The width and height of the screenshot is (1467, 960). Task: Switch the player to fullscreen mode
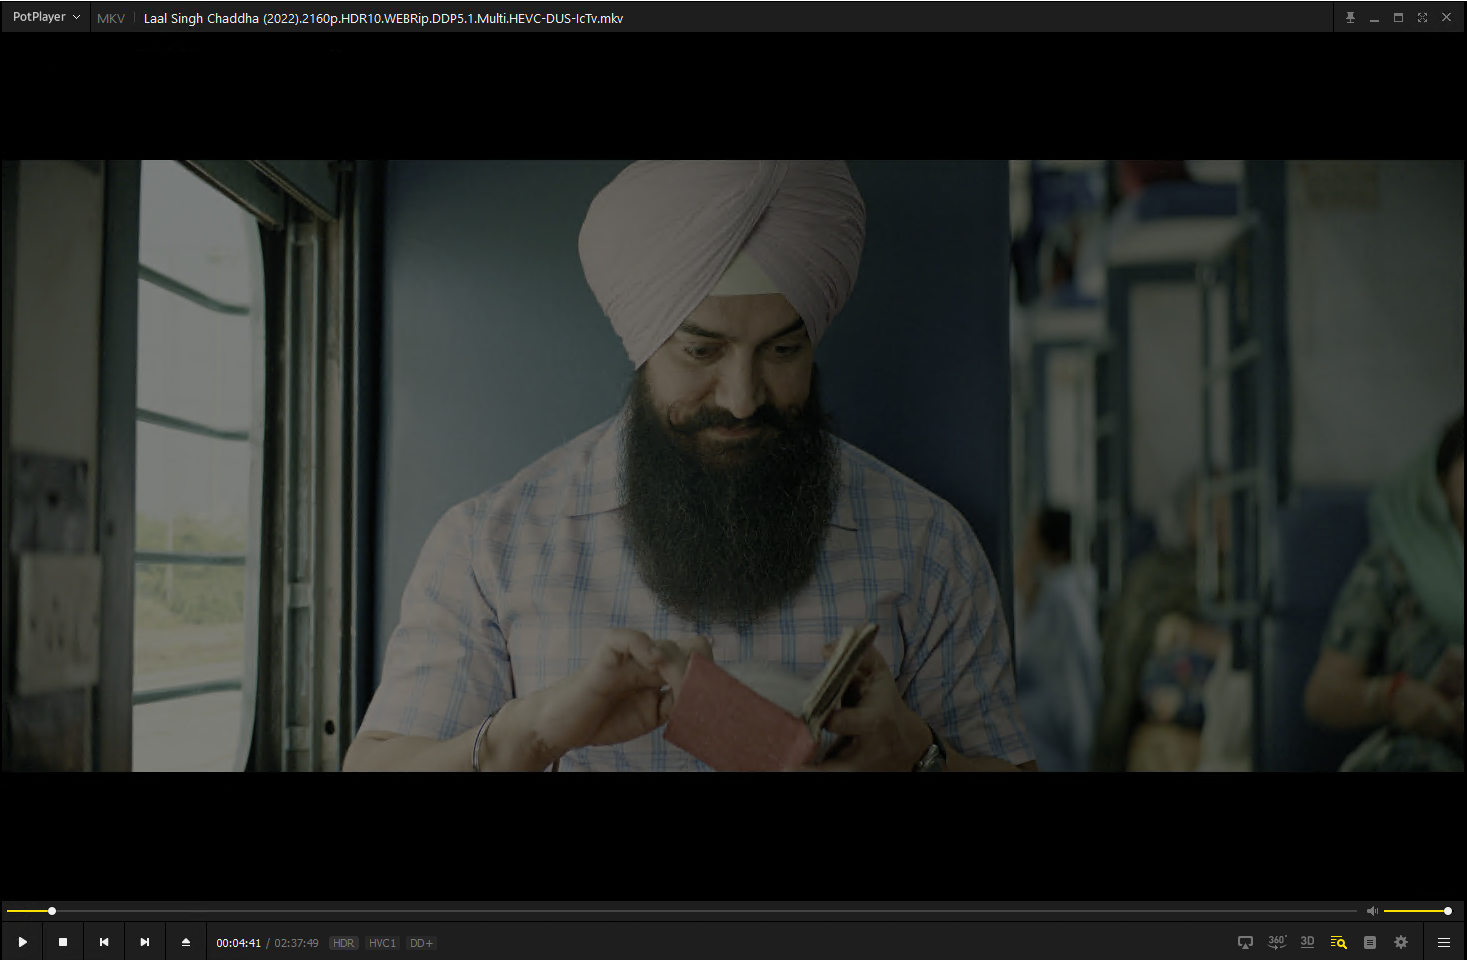pos(1422,18)
